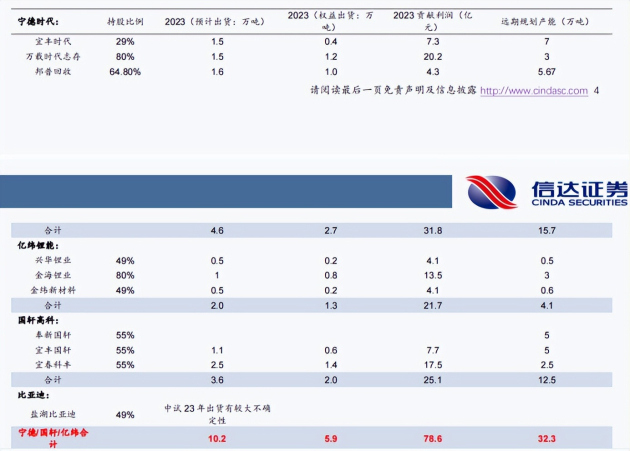Select the 盐湖比亚迪 row label

pyautogui.click(x=53, y=414)
